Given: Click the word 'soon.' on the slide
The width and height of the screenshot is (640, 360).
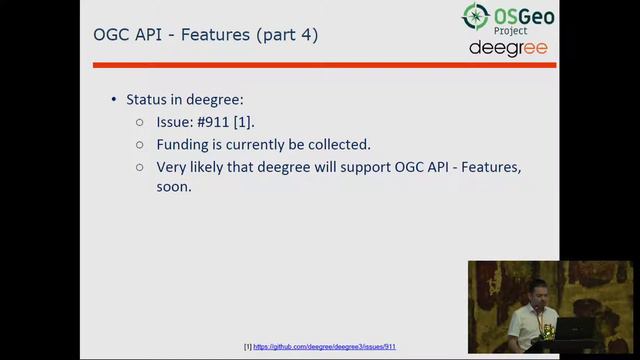Looking at the screenshot, I should click(x=174, y=187).
